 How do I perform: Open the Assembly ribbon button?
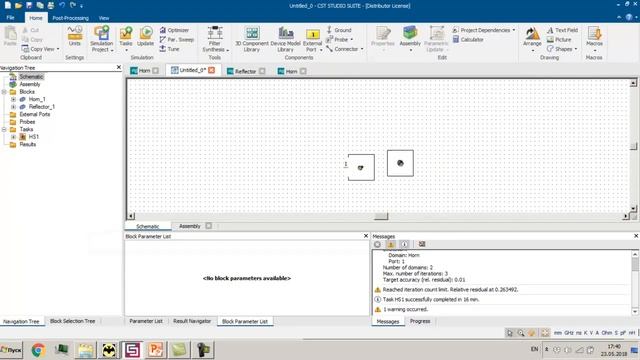pyautogui.click(x=410, y=38)
